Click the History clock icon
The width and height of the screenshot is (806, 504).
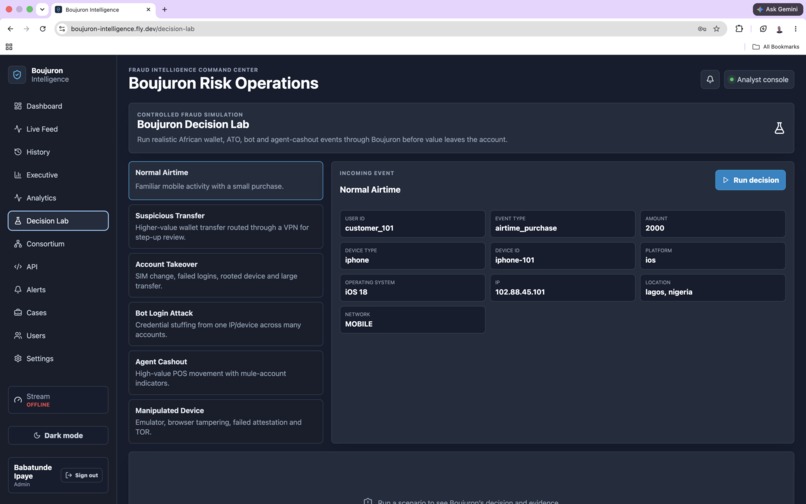18,152
